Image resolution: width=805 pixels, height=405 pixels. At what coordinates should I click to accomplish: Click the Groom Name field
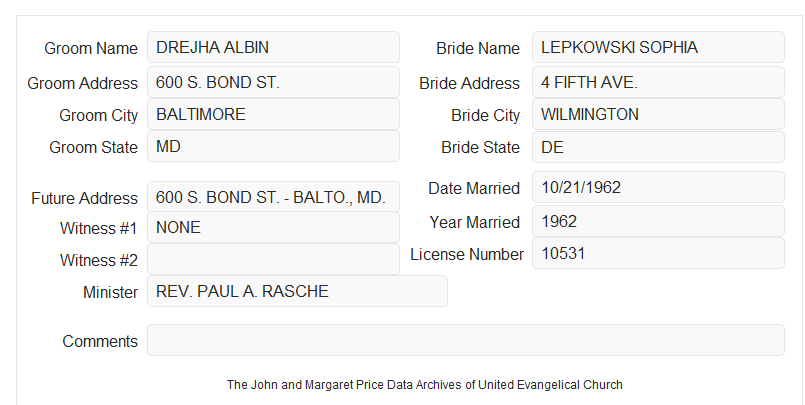(273, 47)
